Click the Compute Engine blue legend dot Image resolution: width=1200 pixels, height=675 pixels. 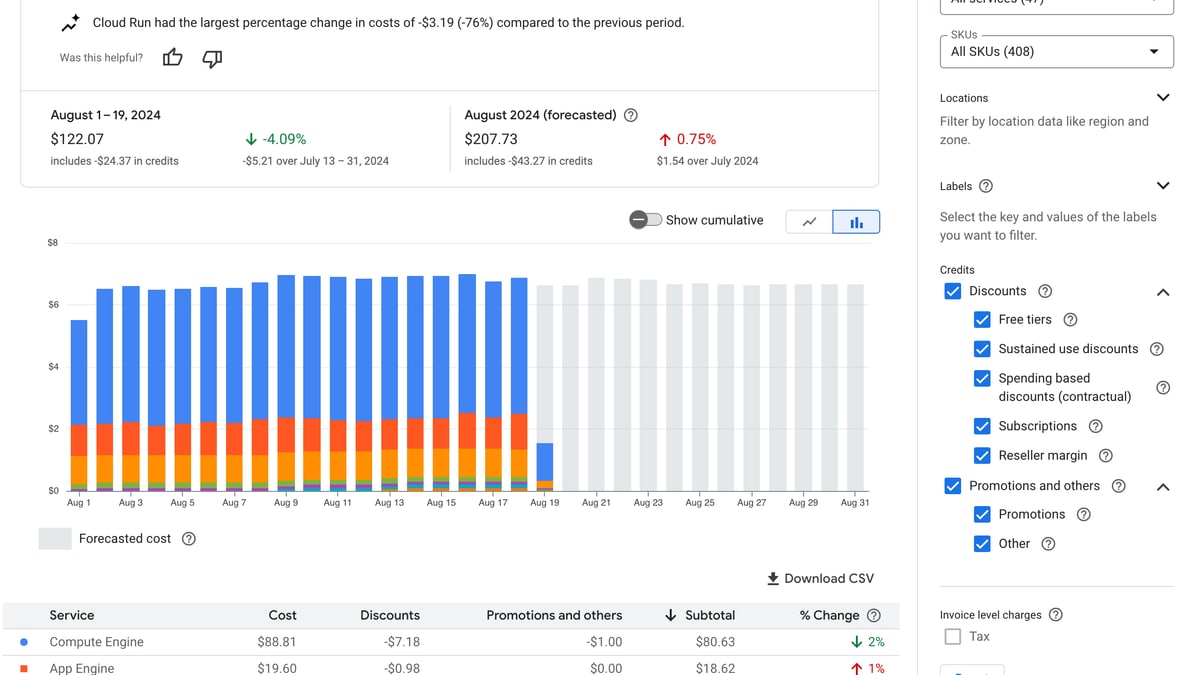tap(23, 643)
